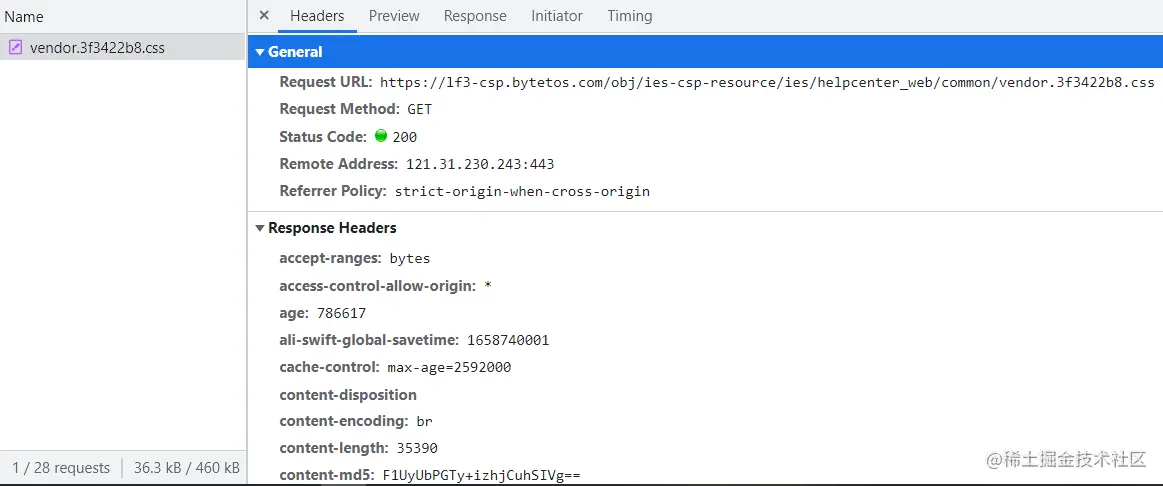The width and height of the screenshot is (1163, 486).
Task: Collapse the General section triangle
Action: click(x=260, y=52)
